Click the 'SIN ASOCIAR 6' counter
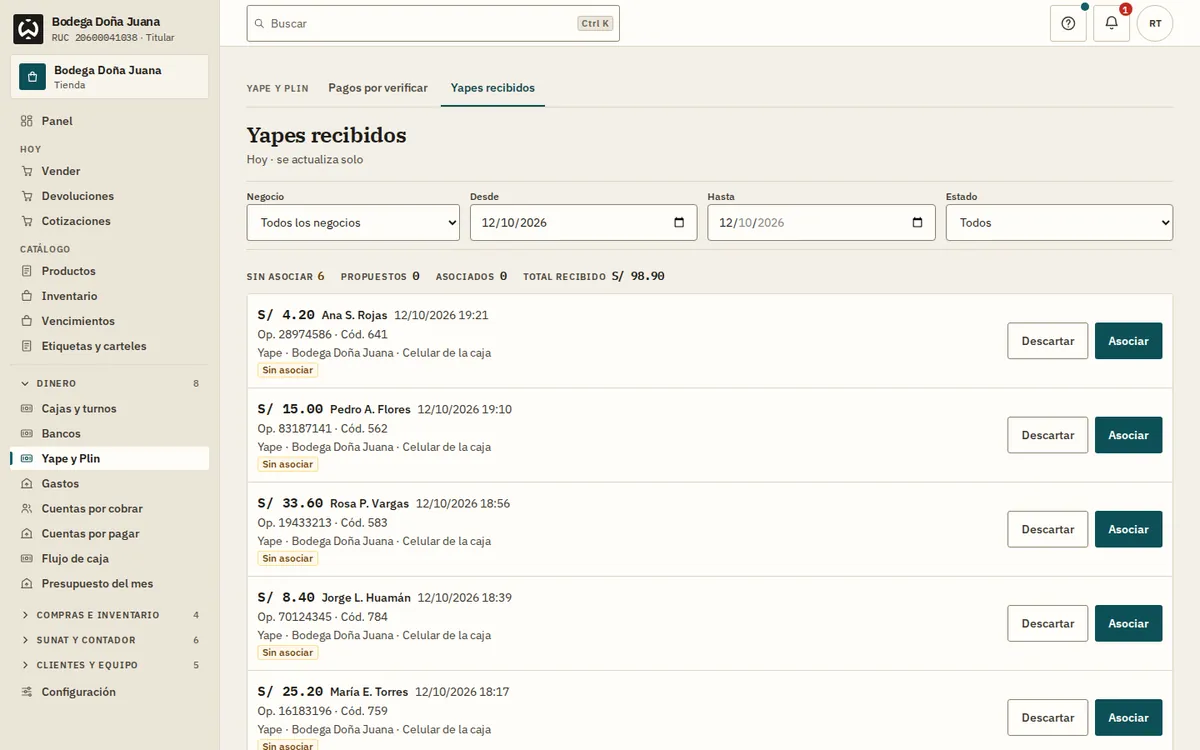Image resolution: width=1200 pixels, height=750 pixels. point(286,276)
